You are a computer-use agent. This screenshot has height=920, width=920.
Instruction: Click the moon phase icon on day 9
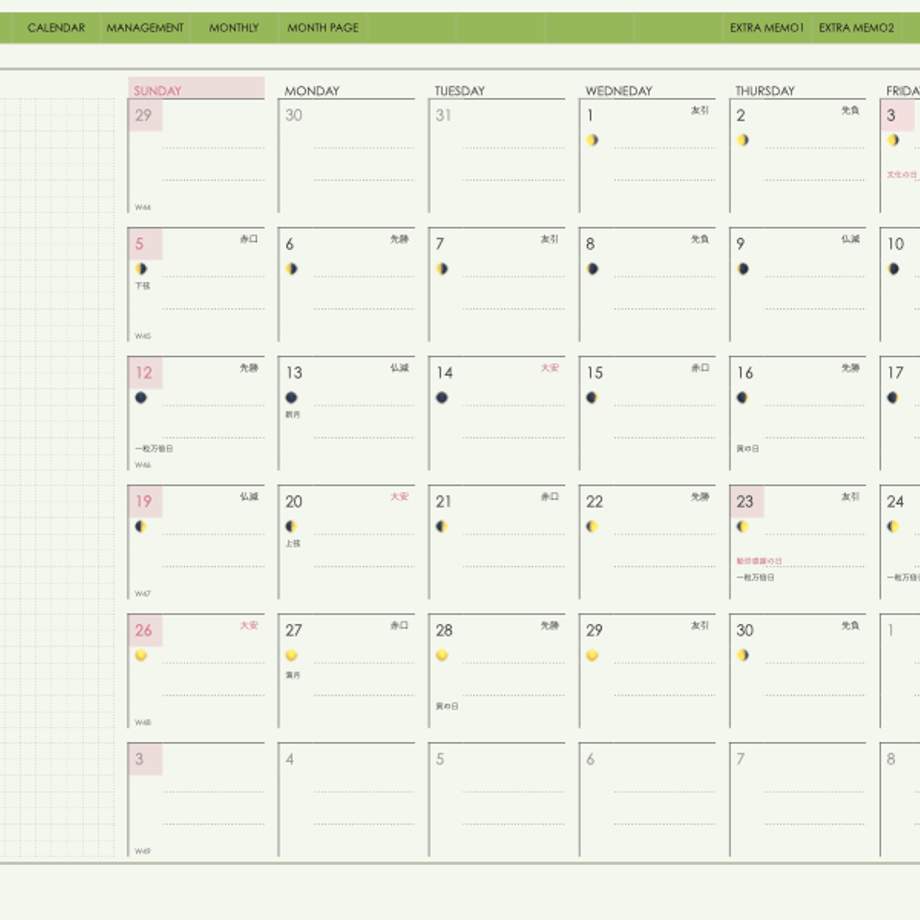point(743,269)
